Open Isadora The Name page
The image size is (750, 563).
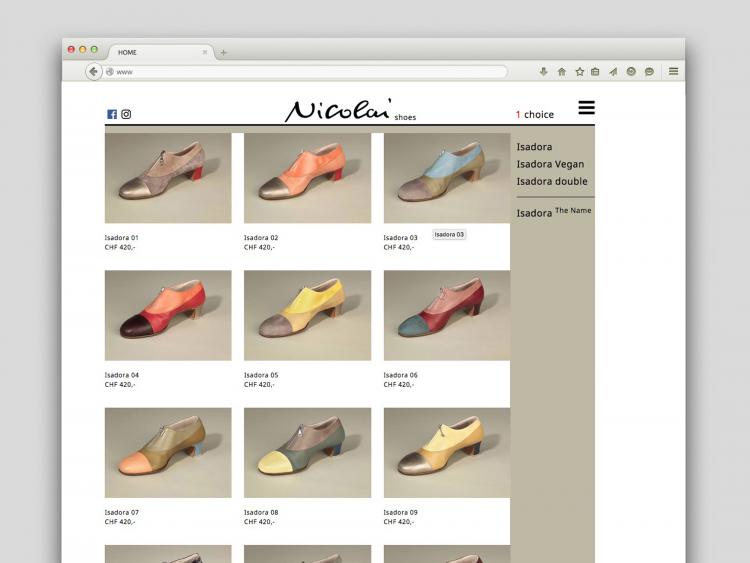[554, 212]
